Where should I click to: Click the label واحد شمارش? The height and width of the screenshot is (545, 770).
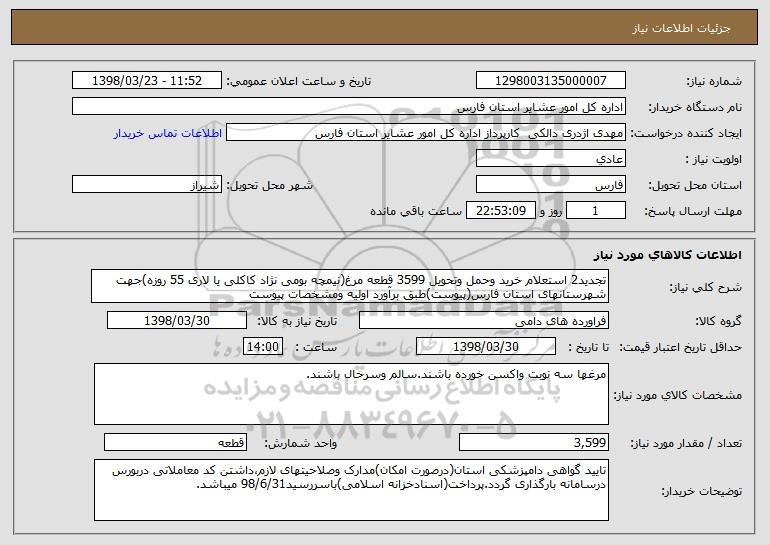pos(301,443)
